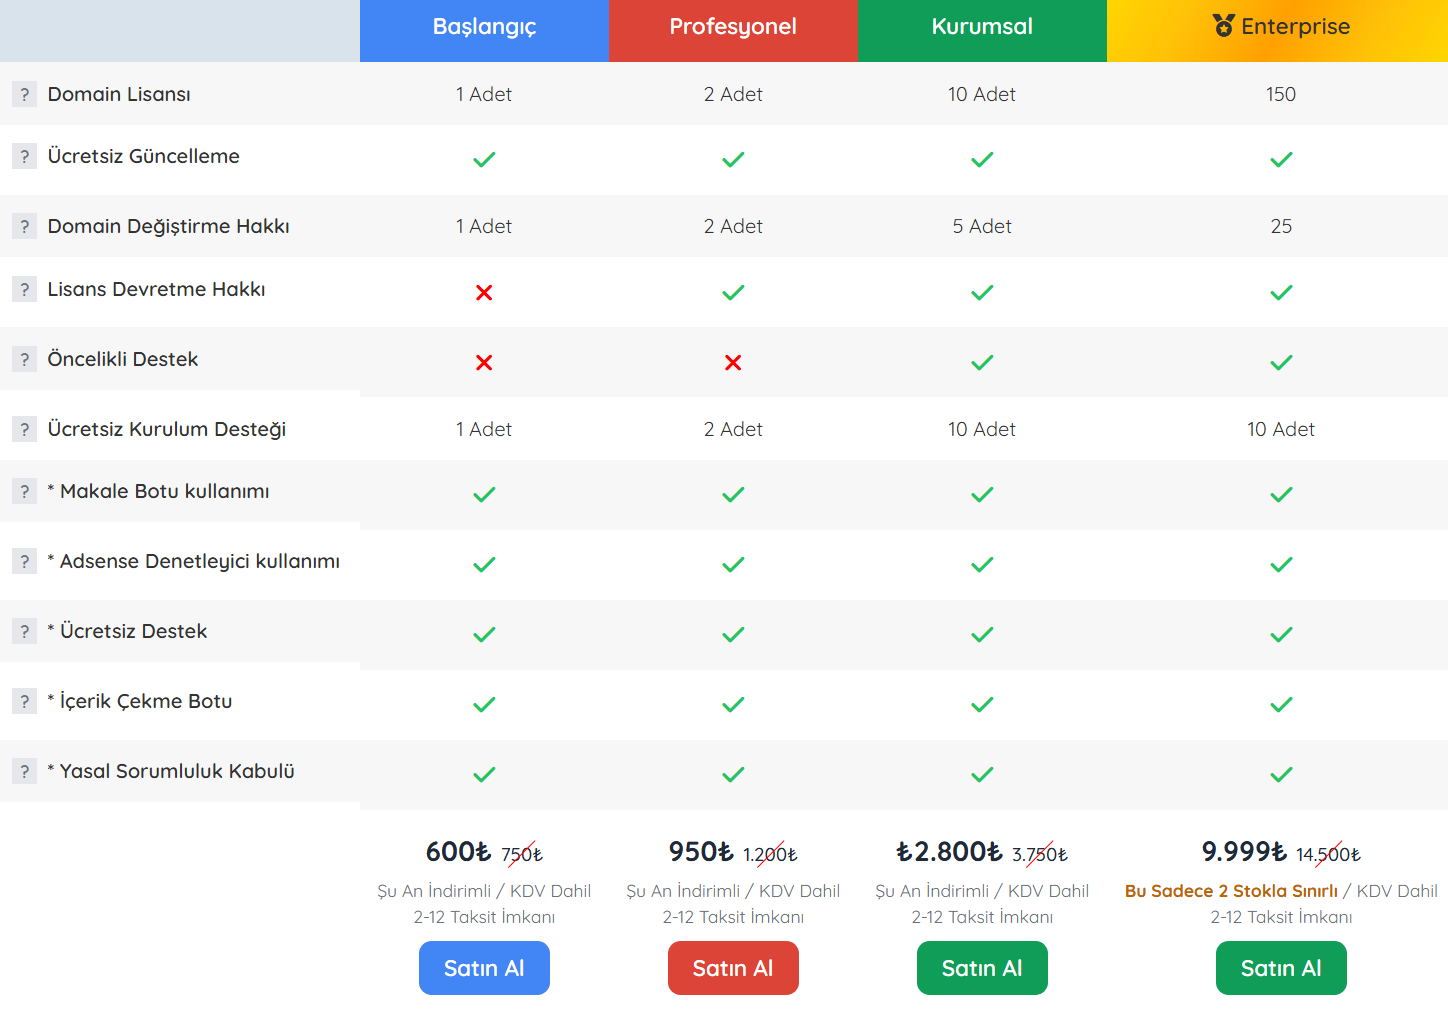Click '10 Adet' in Kurumsal Domain Lisansı
This screenshot has width=1448, height=1030.
[x=982, y=94]
